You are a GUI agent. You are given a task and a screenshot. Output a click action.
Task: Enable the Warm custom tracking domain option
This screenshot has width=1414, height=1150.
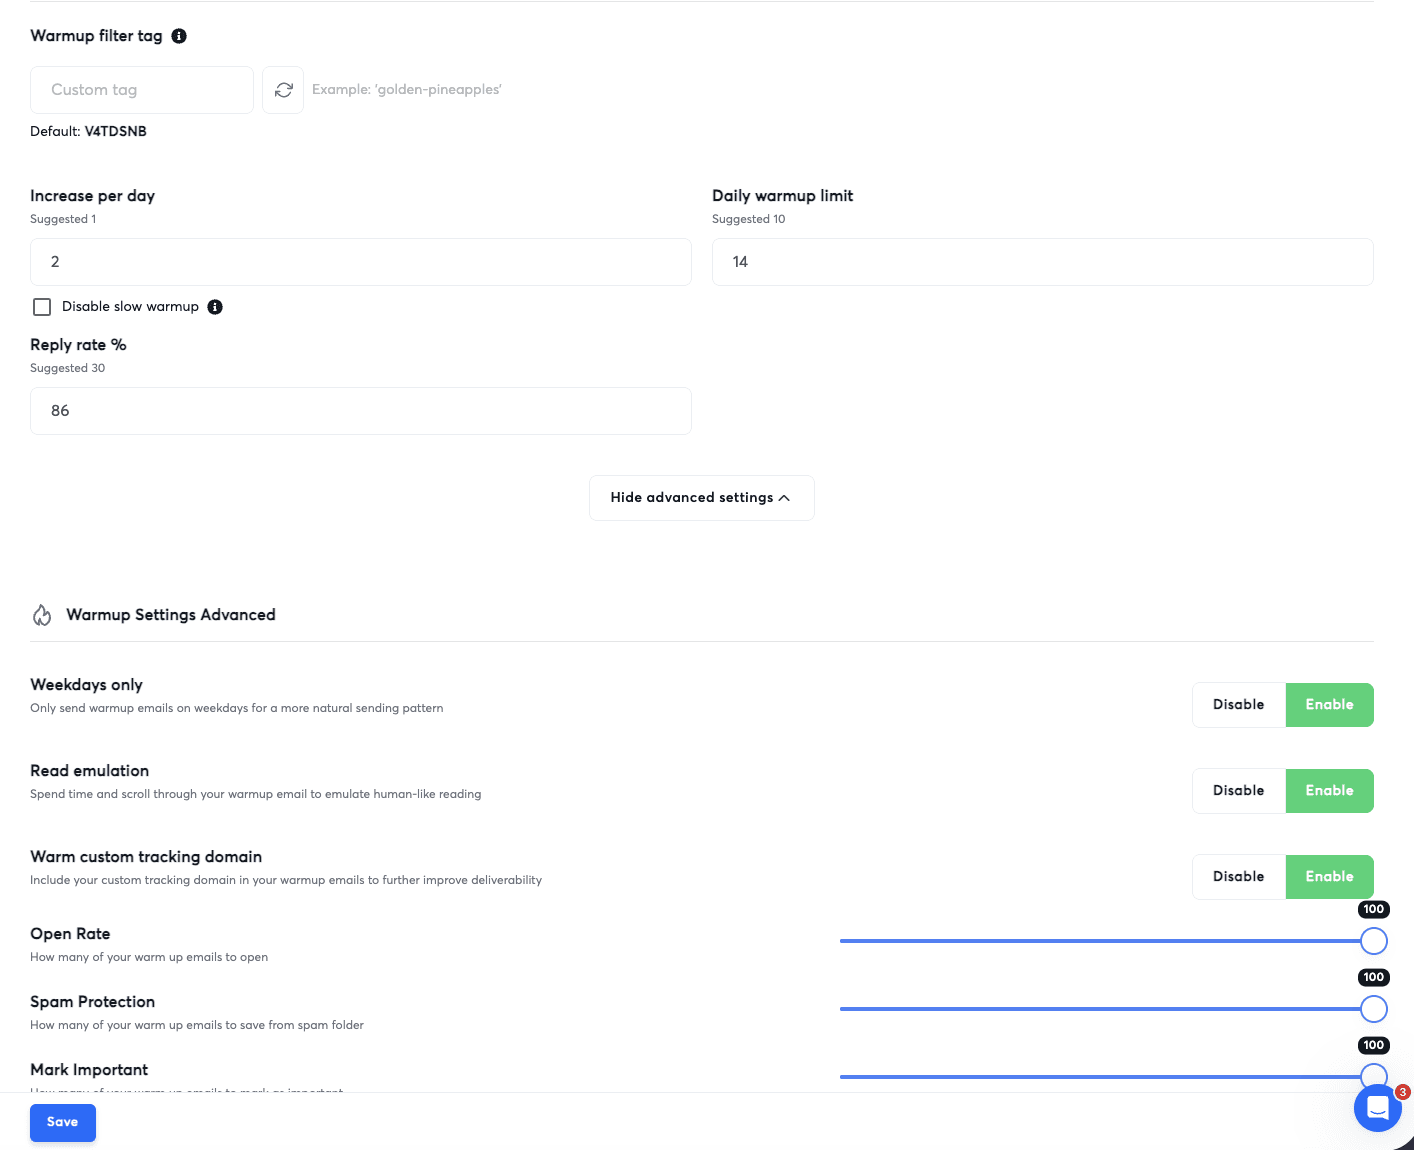pos(1329,876)
